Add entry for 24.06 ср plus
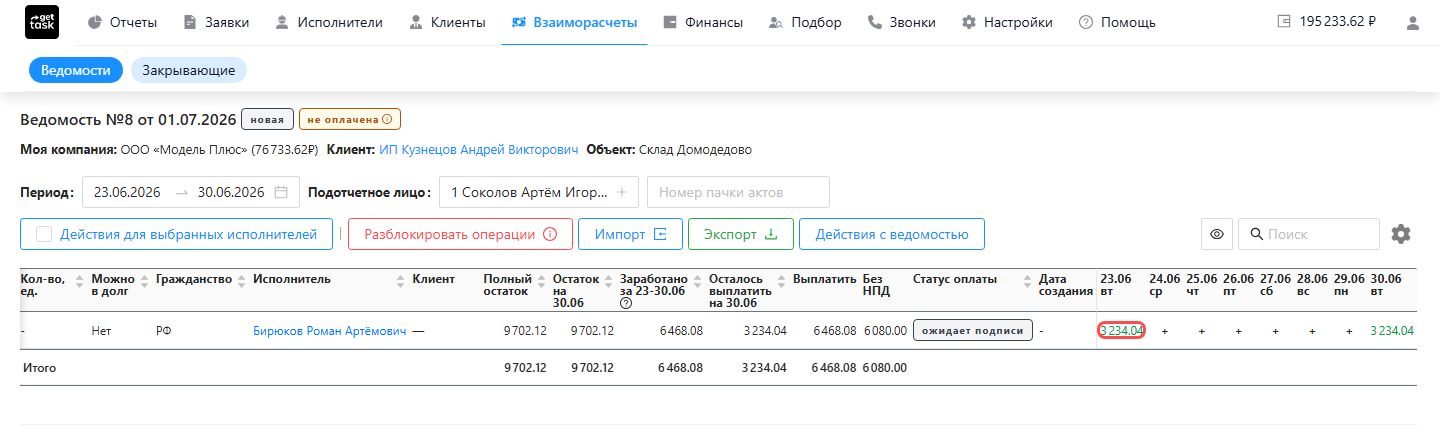 tap(1164, 331)
